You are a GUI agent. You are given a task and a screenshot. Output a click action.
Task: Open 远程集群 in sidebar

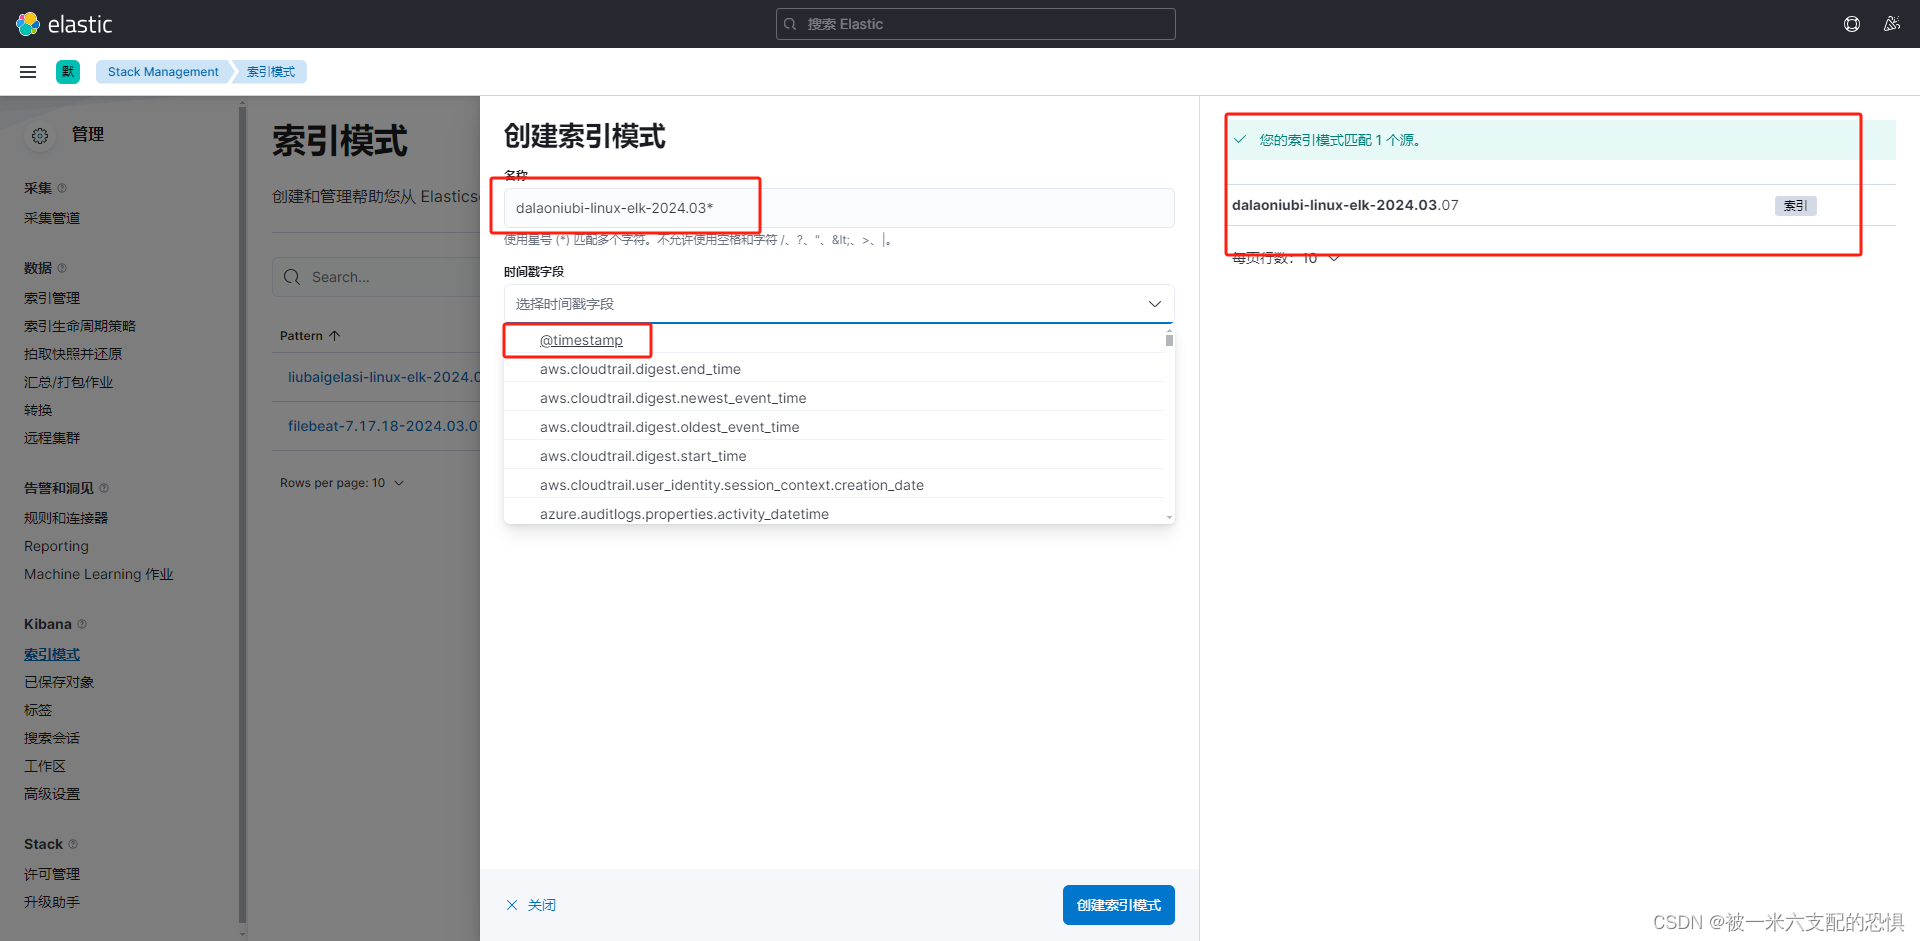(x=52, y=438)
